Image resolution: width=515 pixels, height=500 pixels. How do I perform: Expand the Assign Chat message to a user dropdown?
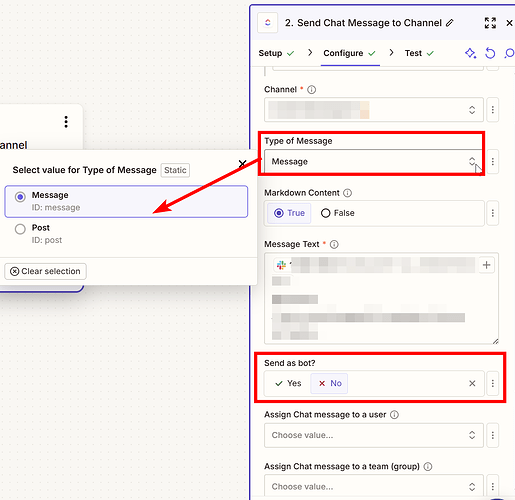tap(374, 435)
